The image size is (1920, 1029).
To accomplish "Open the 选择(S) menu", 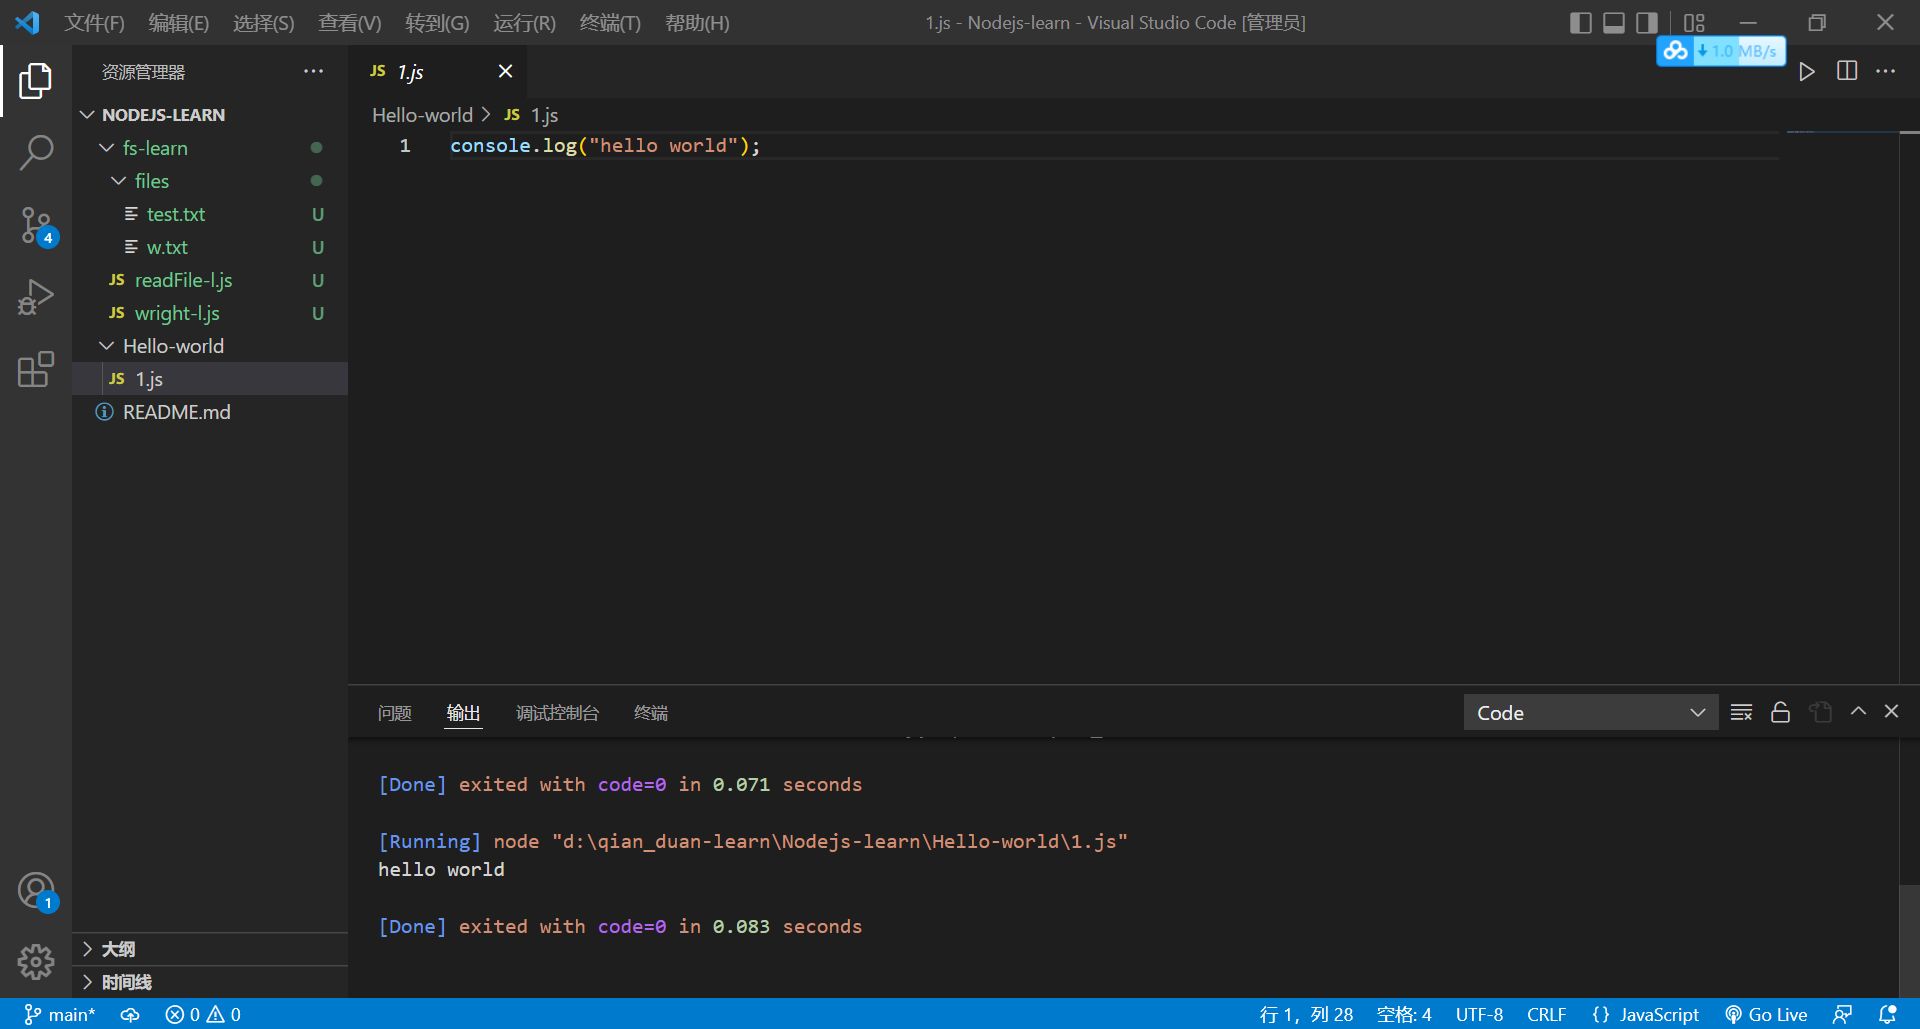I will point(264,22).
